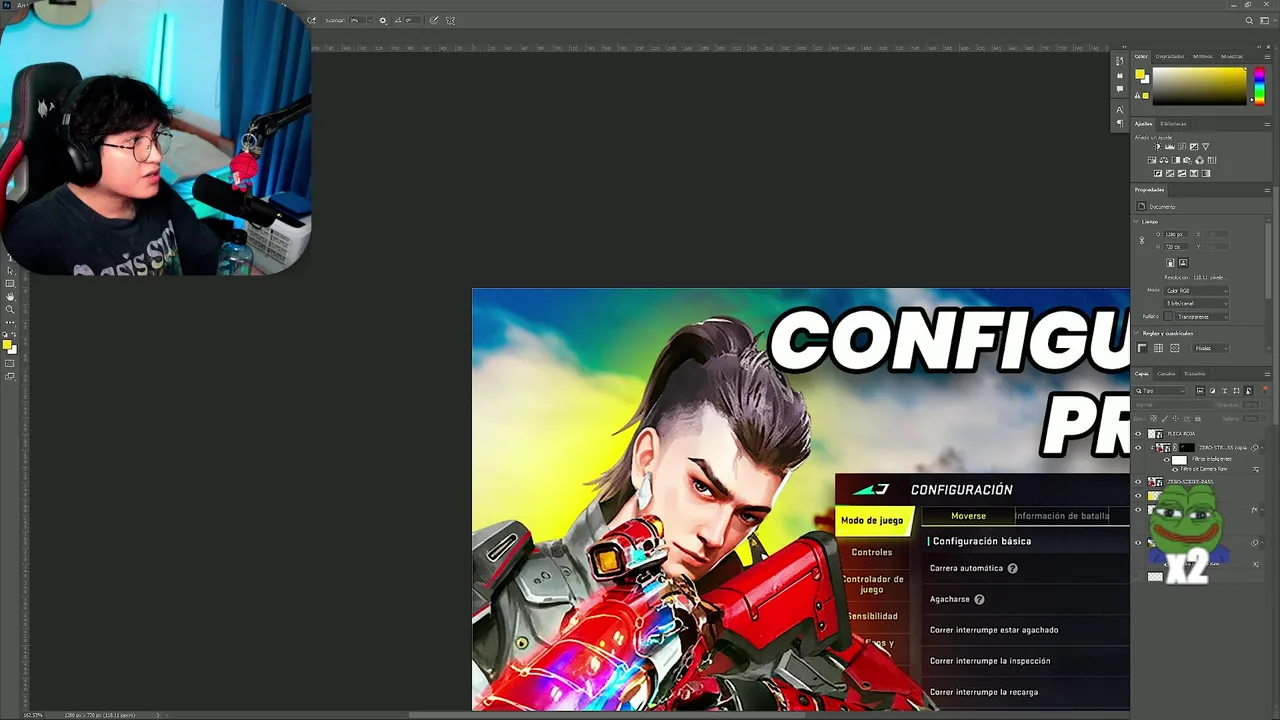Select the FLECA ROJA layer name
The width and height of the screenshot is (1280, 720).
(1181, 434)
